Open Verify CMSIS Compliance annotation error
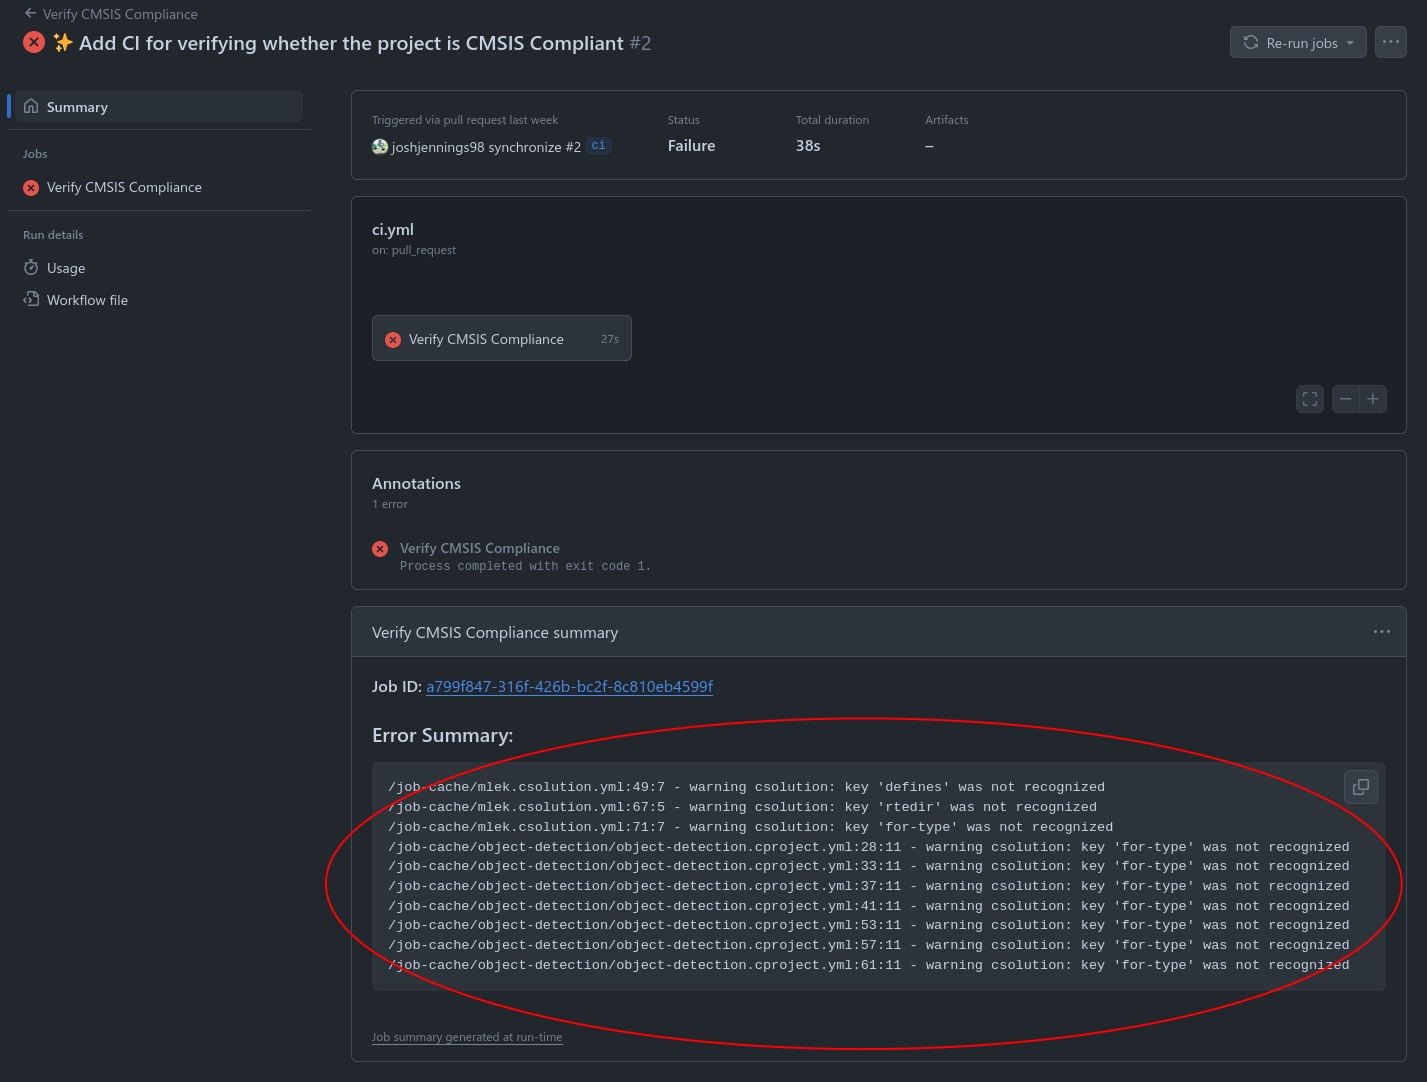This screenshot has width=1427, height=1082. pyautogui.click(x=479, y=548)
